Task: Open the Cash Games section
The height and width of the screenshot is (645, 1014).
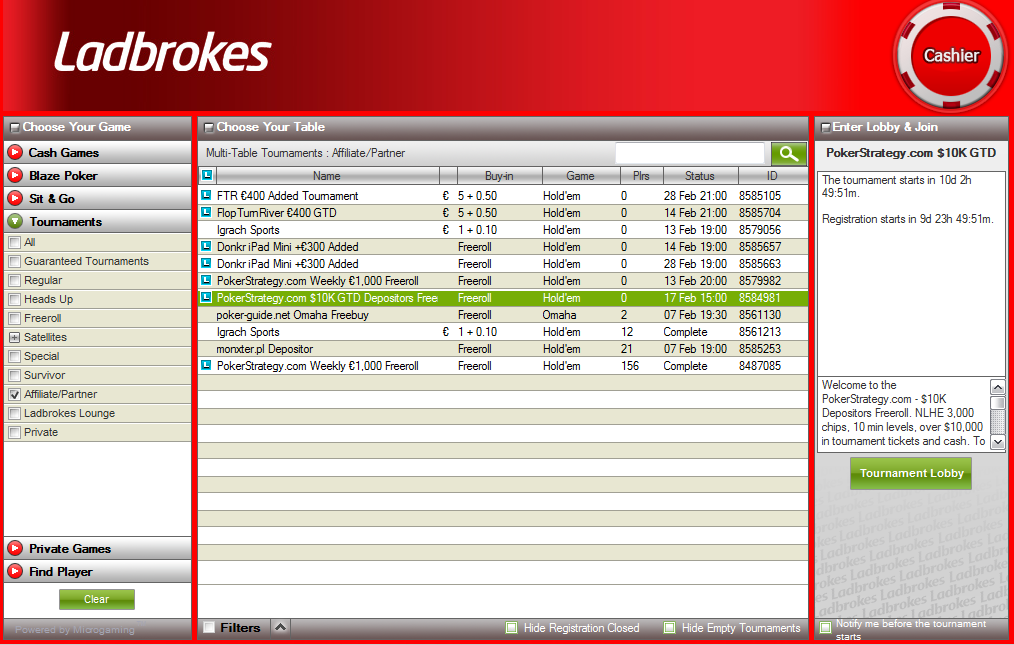Action: coord(98,153)
